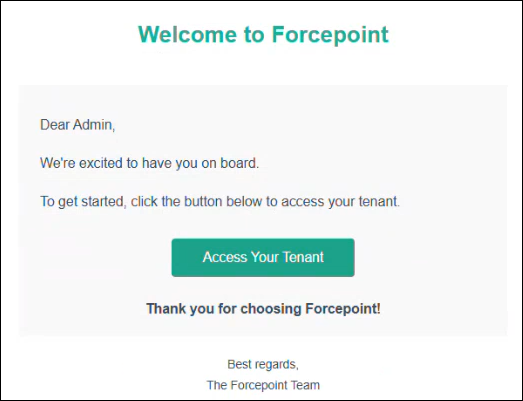Image resolution: width=523 pixels, height=401 pixels.
Task: Select the Welcome to Forcepoint heading
Action: [263, 34]
